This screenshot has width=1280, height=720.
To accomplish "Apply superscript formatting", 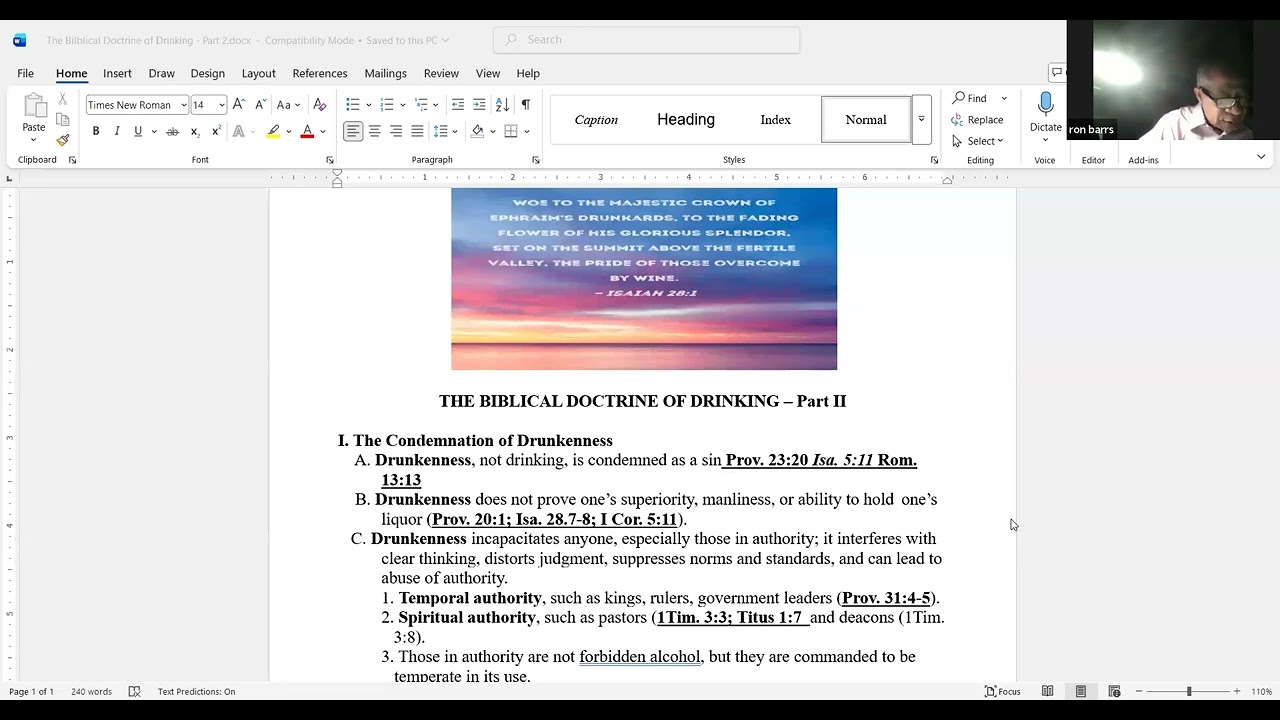I will tap(216, 132).
